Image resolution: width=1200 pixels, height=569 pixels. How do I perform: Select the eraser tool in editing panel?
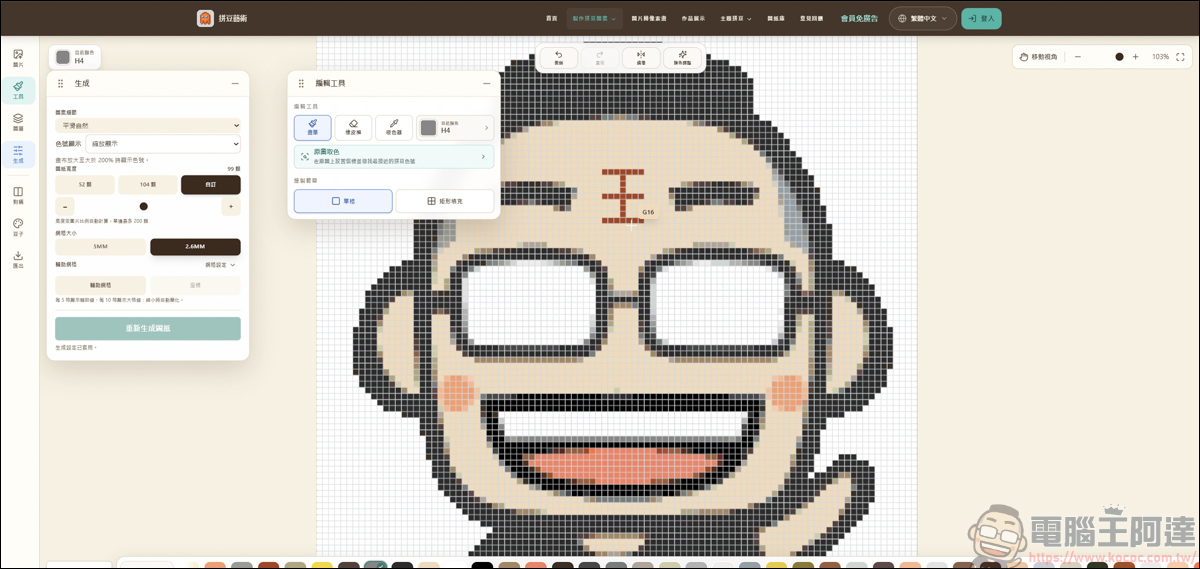coord(353,127)
